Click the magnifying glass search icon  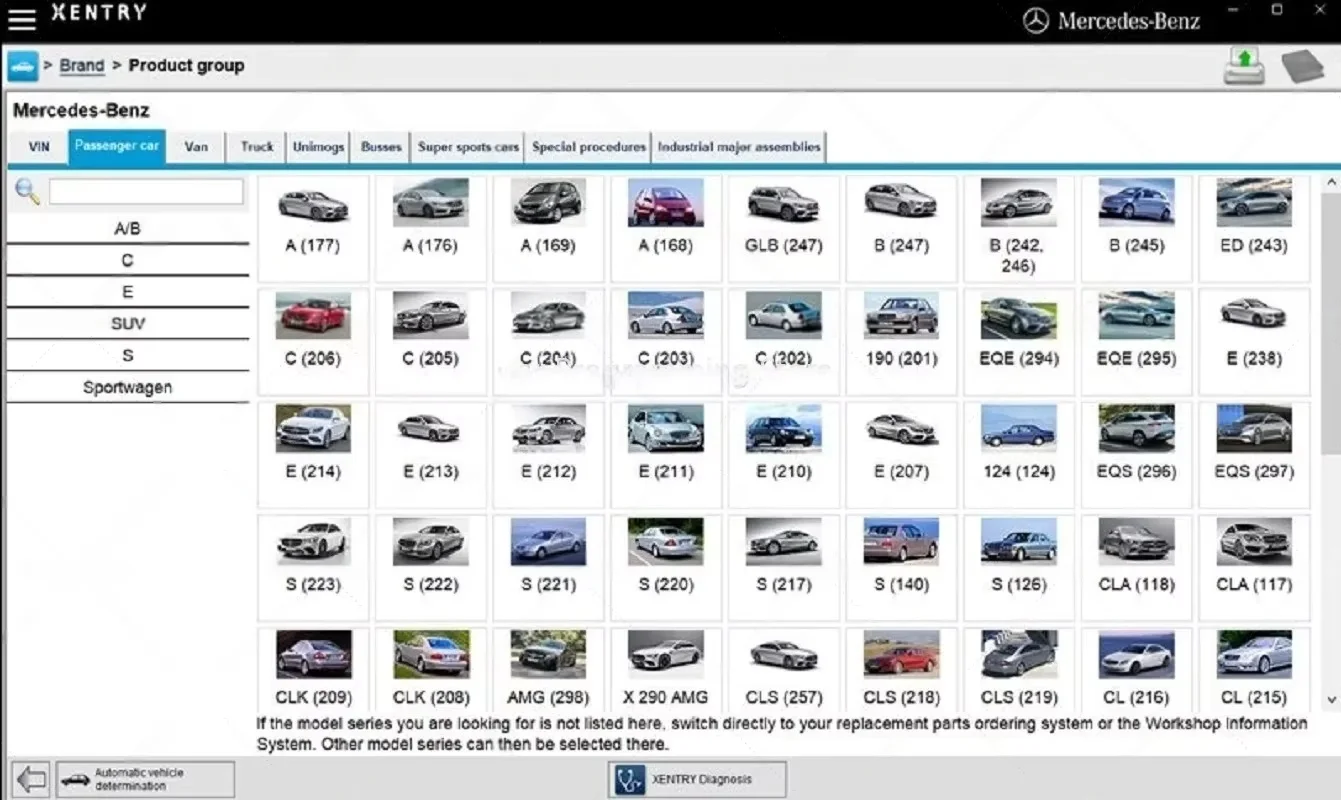click(x=27, y=192)
